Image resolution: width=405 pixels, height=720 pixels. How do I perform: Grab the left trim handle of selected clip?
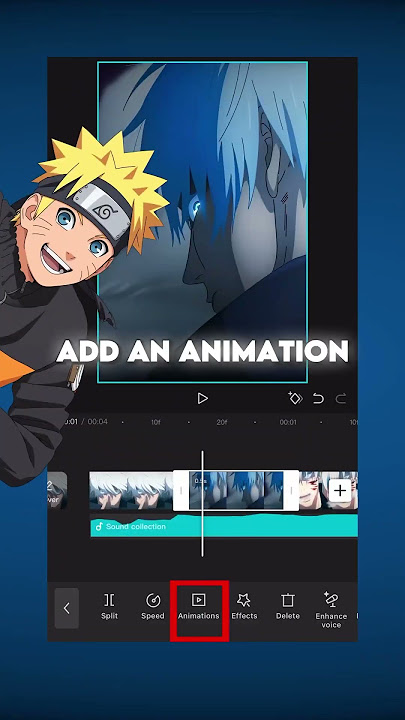pos(181,490)
